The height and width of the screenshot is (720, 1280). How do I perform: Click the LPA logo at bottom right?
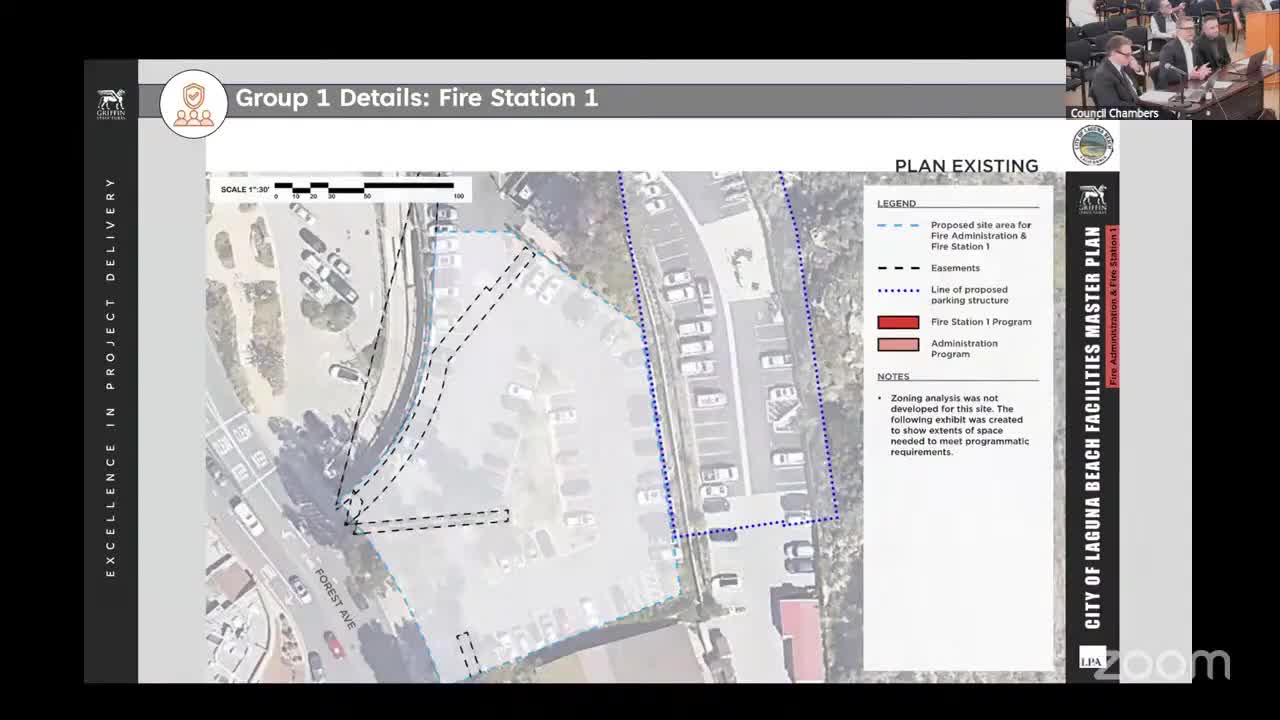point(1092,659)
